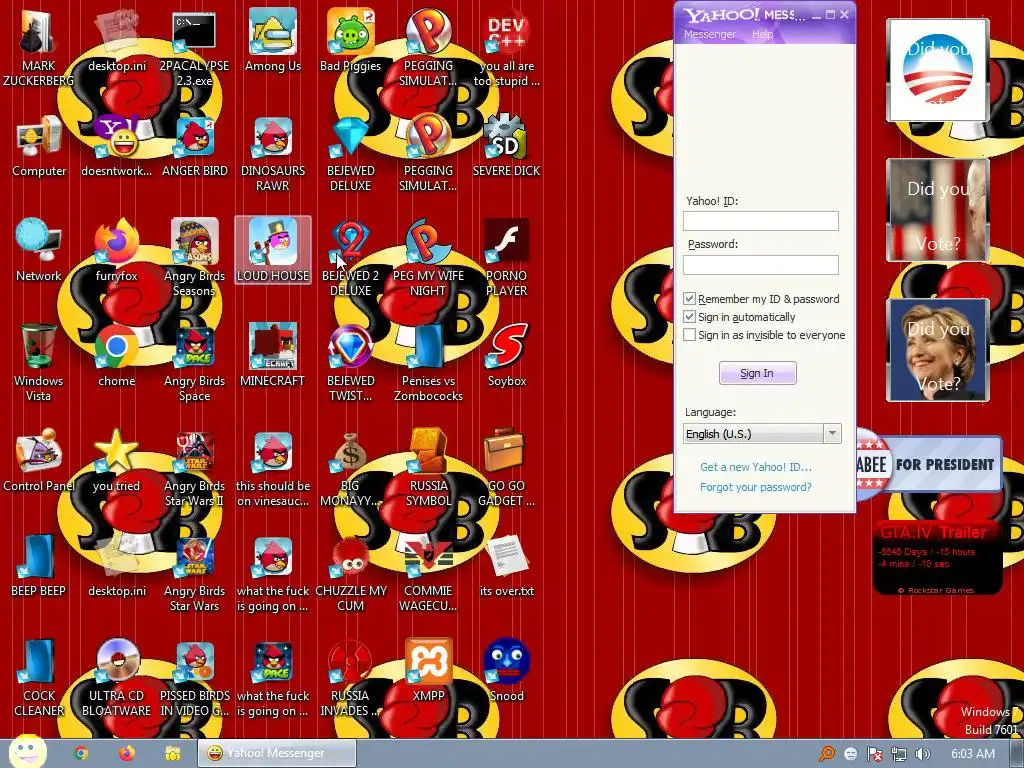1024x768 pixels.
Task: Select the BEEP BEEP desktop icon
Action: coord(39,566)
